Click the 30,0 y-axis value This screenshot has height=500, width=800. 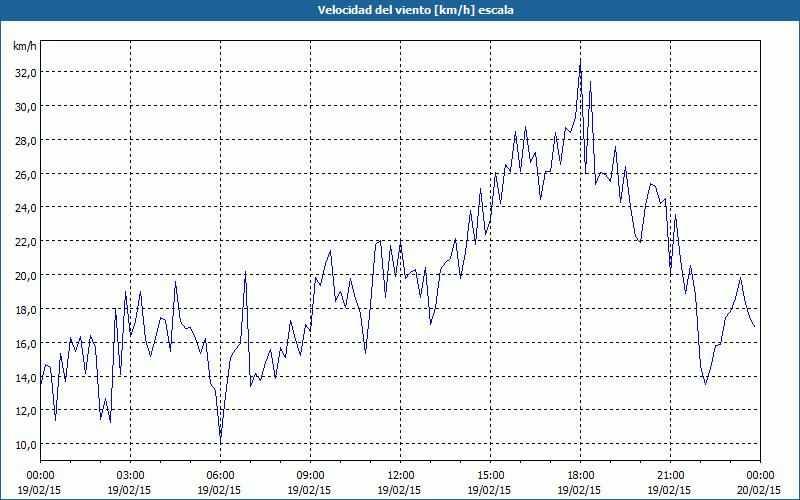pos(26,107)
